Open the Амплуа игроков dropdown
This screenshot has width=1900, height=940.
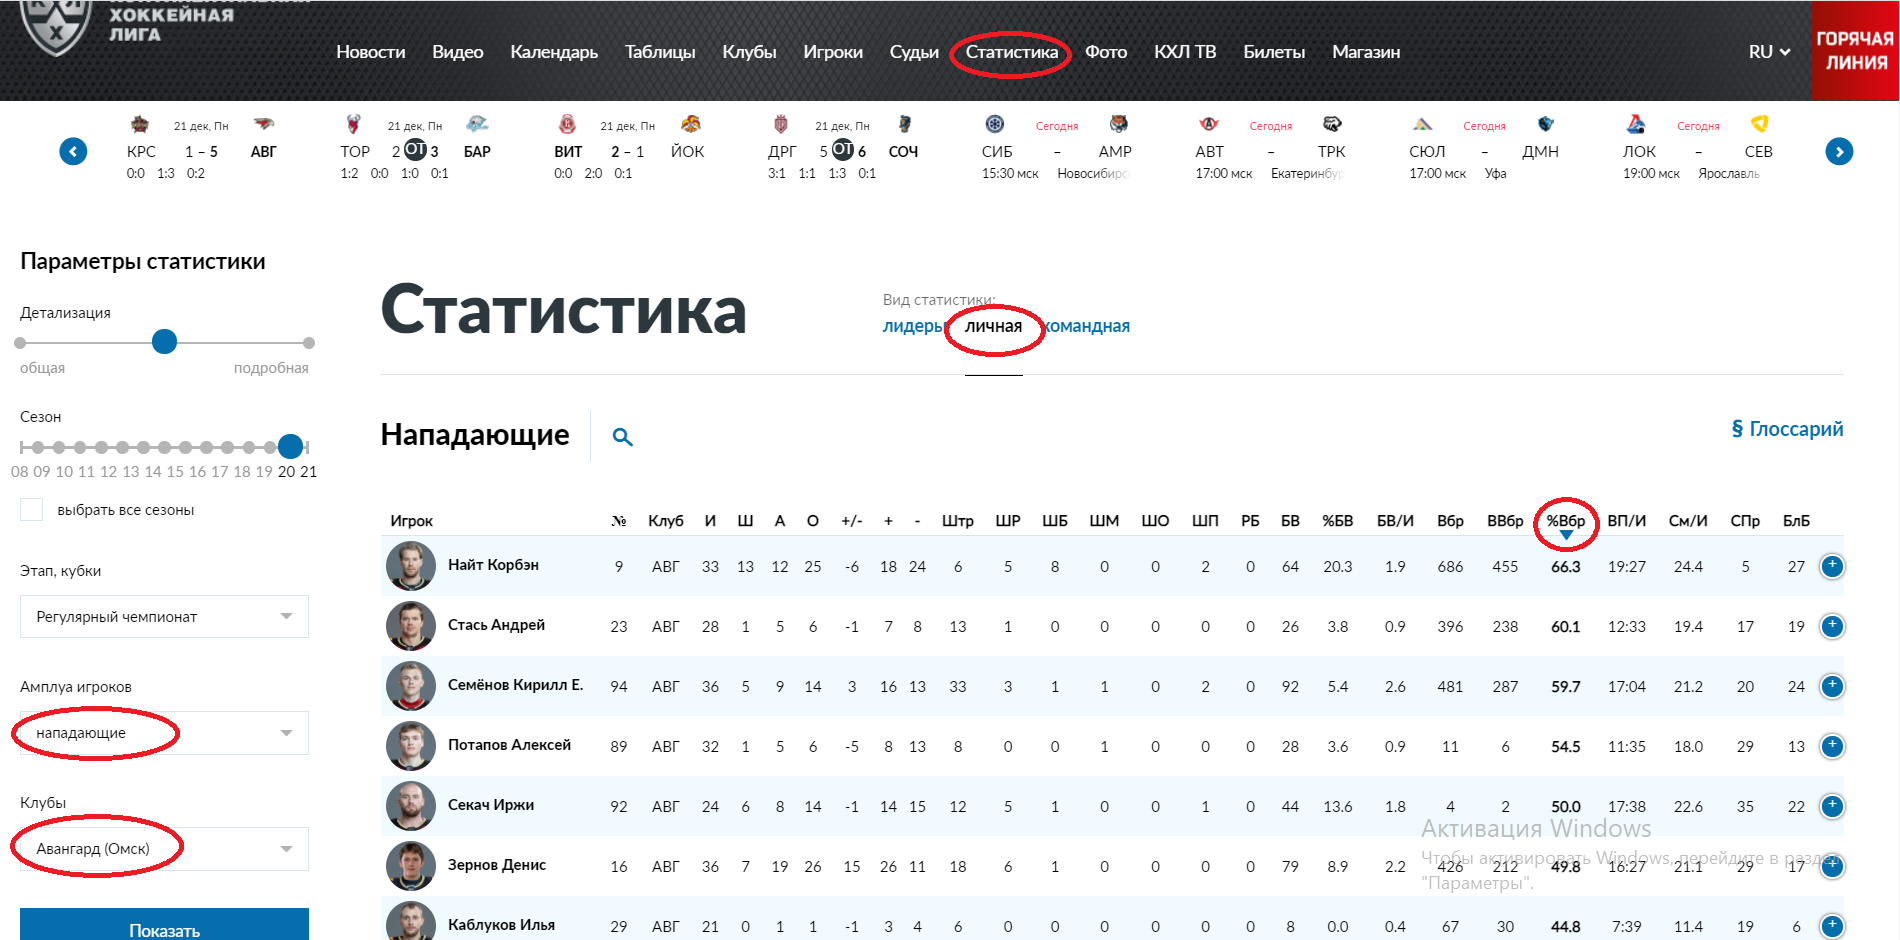pyautogui.click(x=164, y=733)
